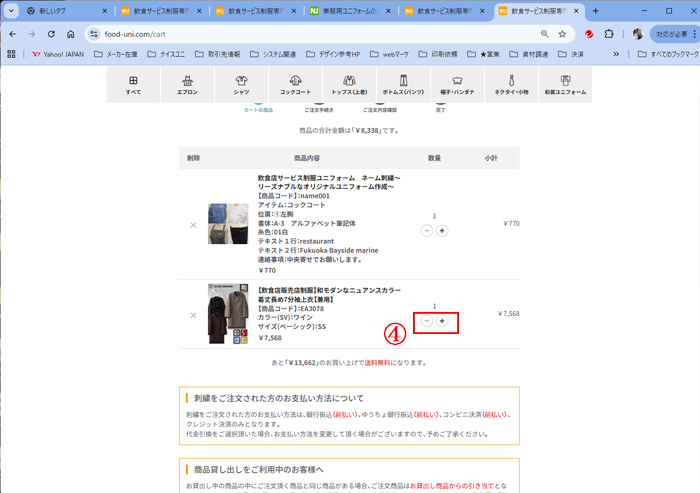Open the ネクタイ・小物 category
Viewport: 700px width, 493px height.
511,85
